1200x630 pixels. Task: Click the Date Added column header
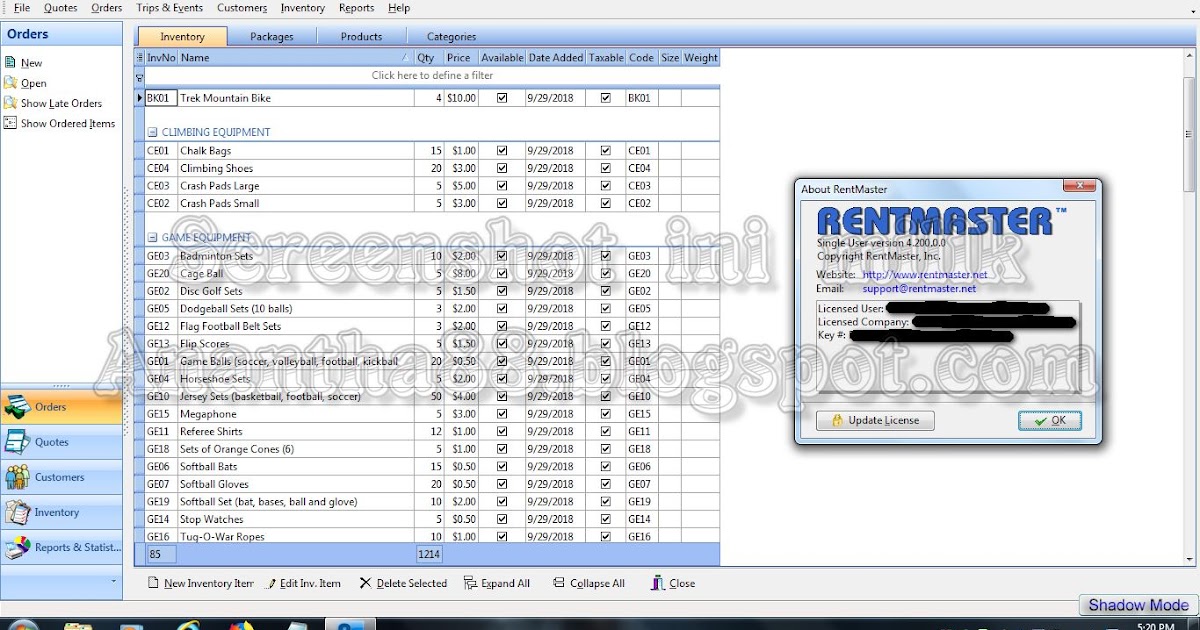555,58
